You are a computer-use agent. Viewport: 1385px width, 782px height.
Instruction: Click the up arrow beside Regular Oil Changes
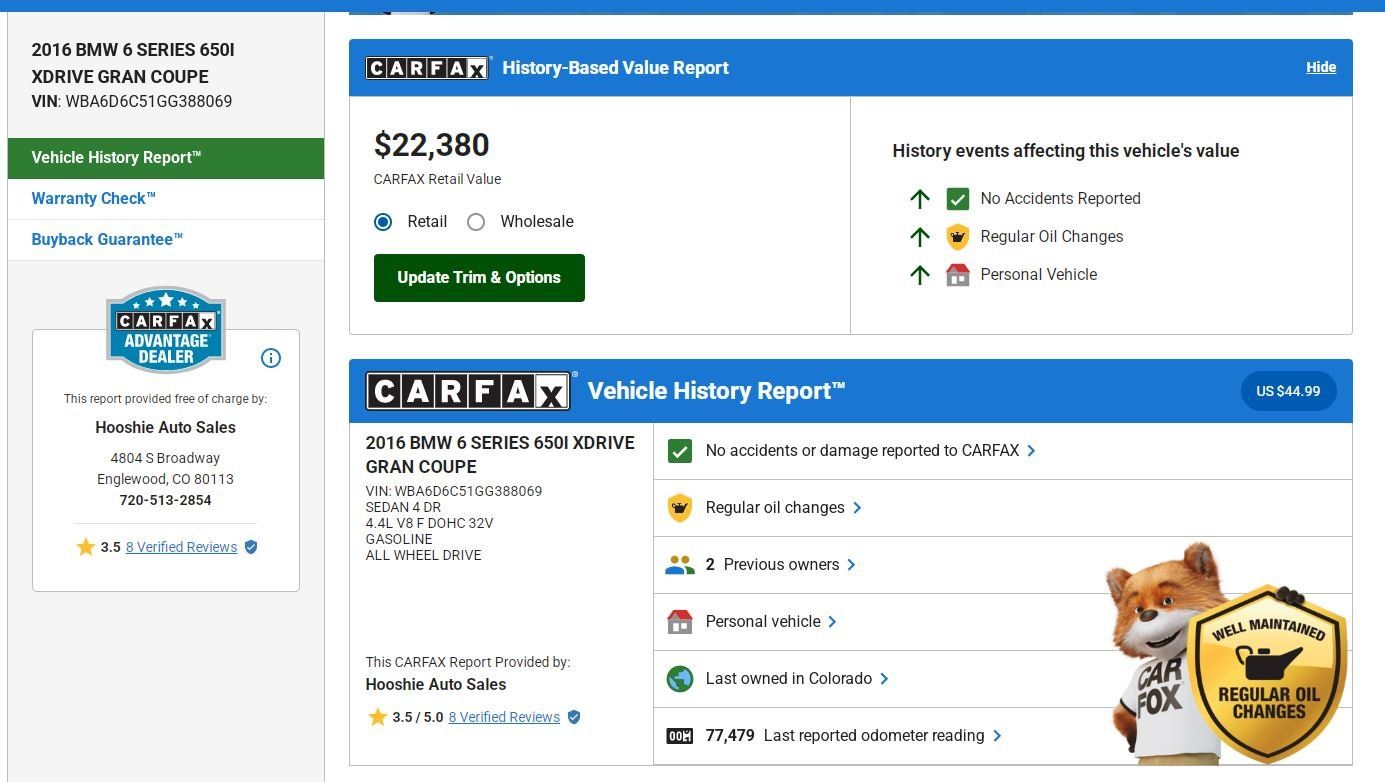pyautogui.click(x=920, y=237)
